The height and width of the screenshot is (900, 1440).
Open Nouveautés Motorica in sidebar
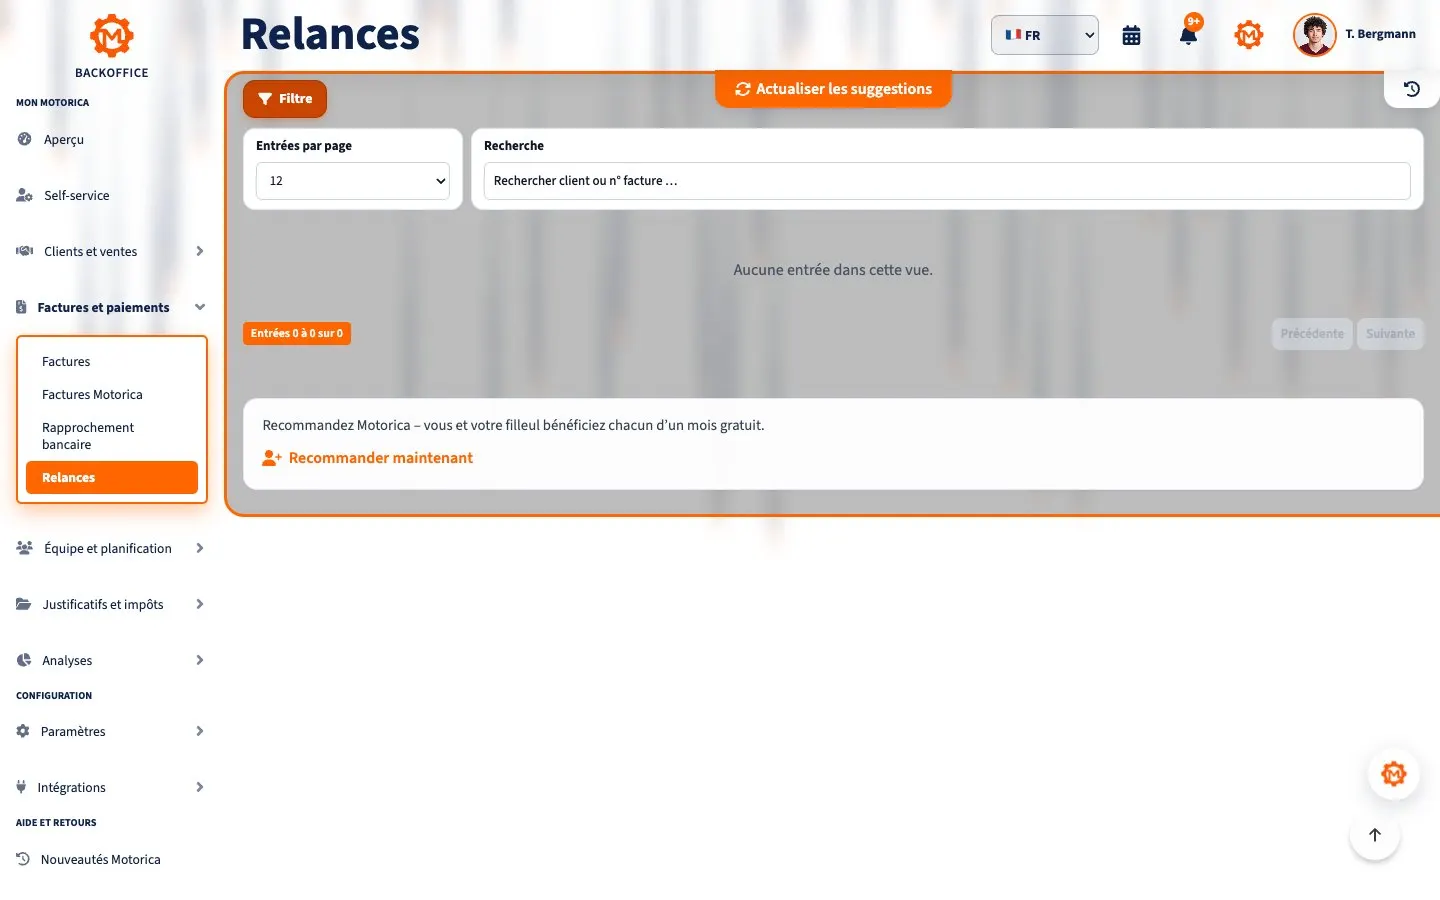coord(101,859)
